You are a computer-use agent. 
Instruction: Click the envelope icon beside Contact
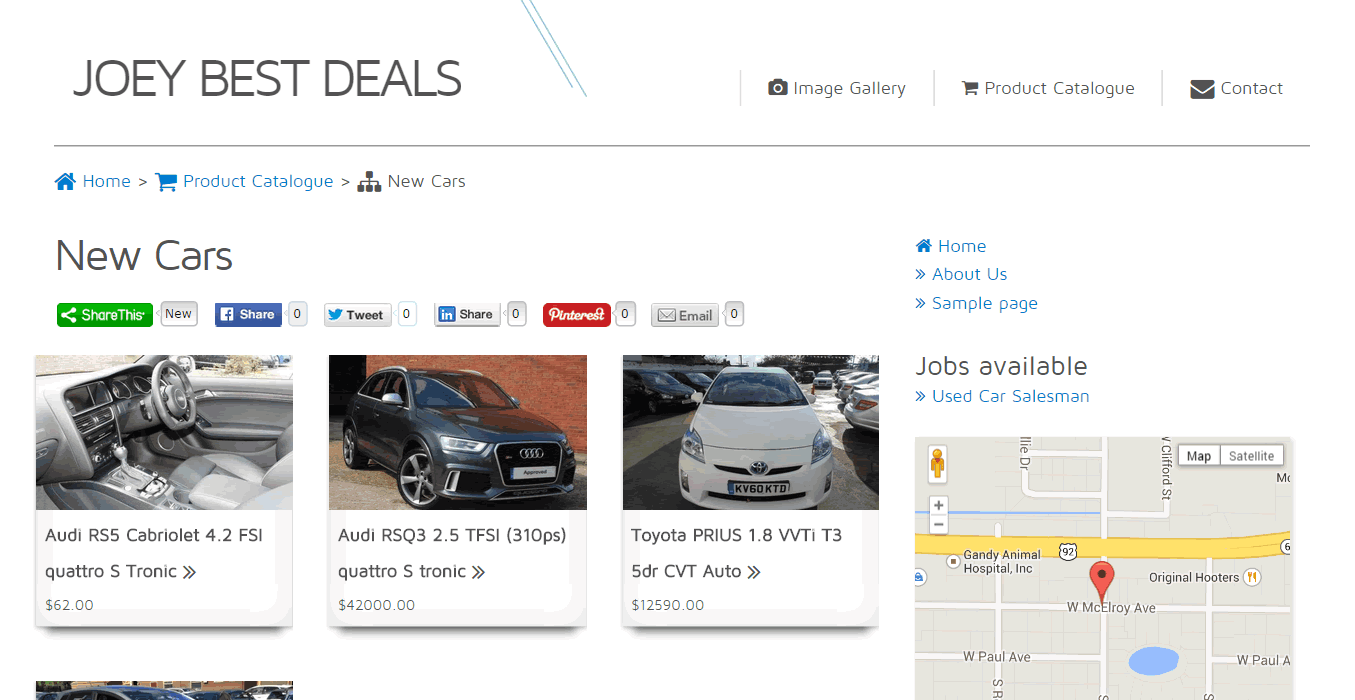(1202, 89)
